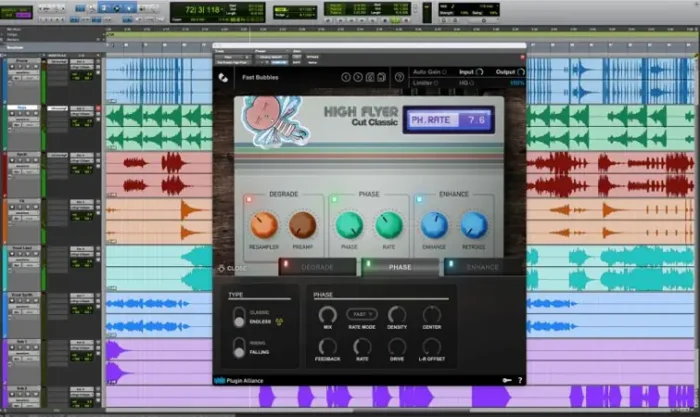Switch to the Enhance tab
700x417 pixels.
(483, 267)
